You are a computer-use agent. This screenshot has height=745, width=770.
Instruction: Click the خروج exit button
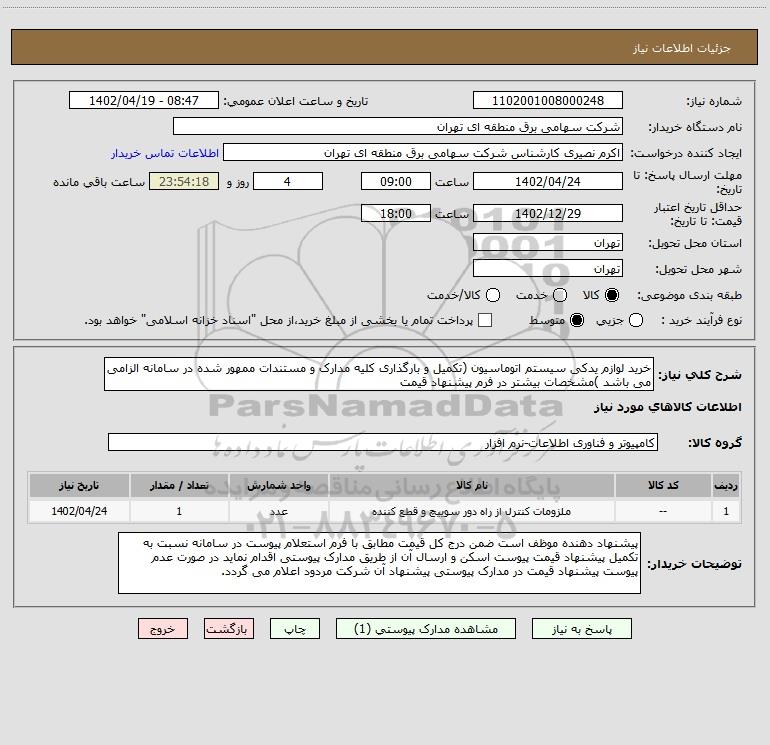coord(163,629)
